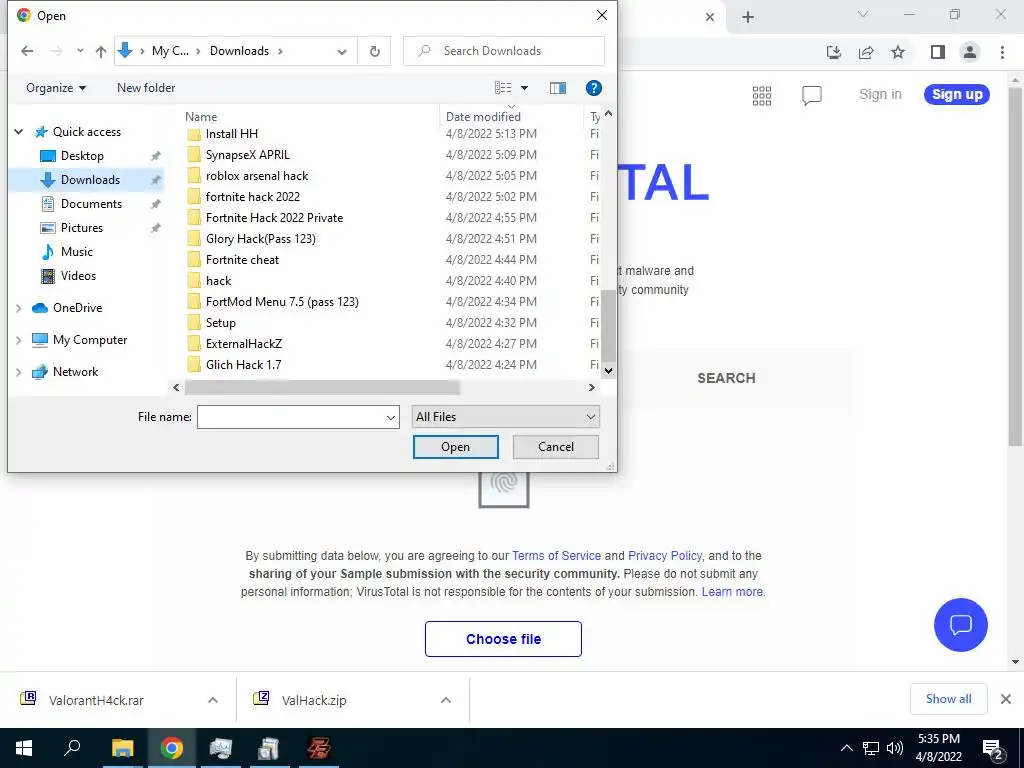Image resolution: width=1024 pixels, height=768 pixels.
Task: Expand ValHack.zip download options
Action: (x=446, y=700)
